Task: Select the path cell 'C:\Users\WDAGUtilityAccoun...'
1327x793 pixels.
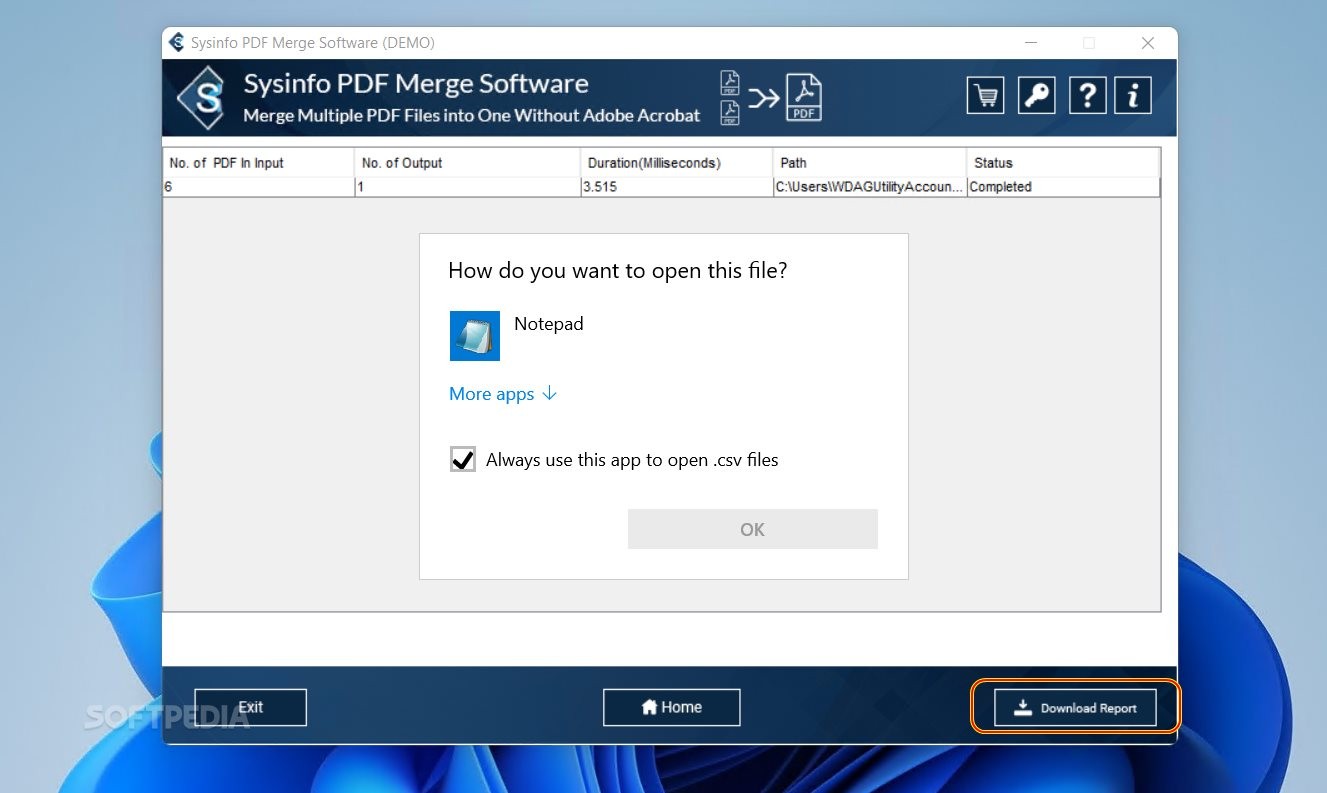Action: coord(870,187)
